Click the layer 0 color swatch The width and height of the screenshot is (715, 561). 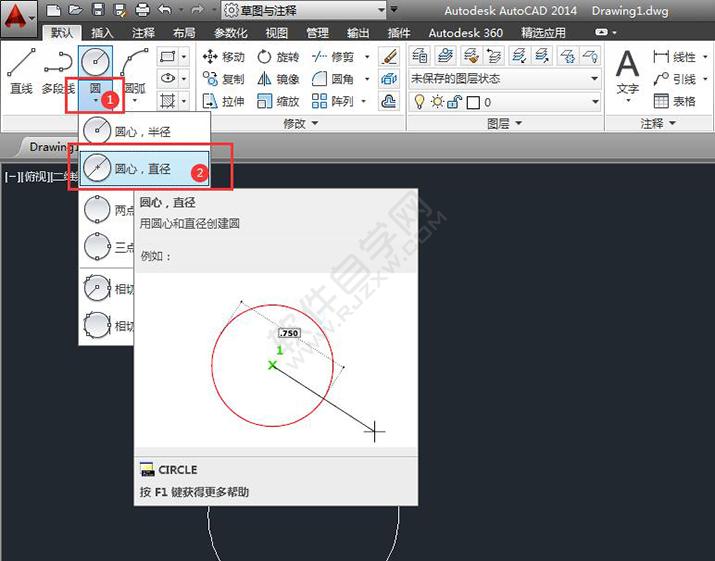pyautogui.click(x=473, y=101)
